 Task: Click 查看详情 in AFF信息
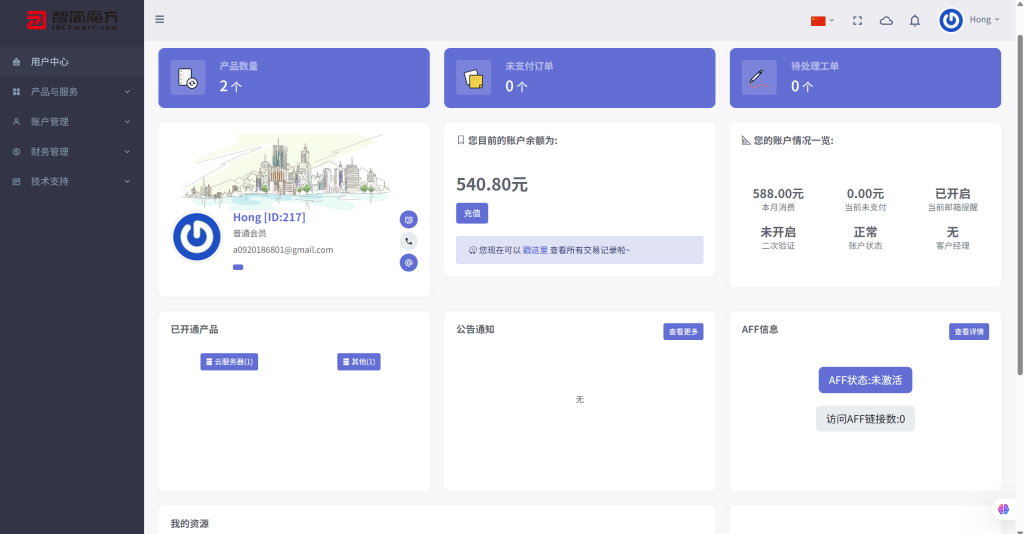point(968,332)
